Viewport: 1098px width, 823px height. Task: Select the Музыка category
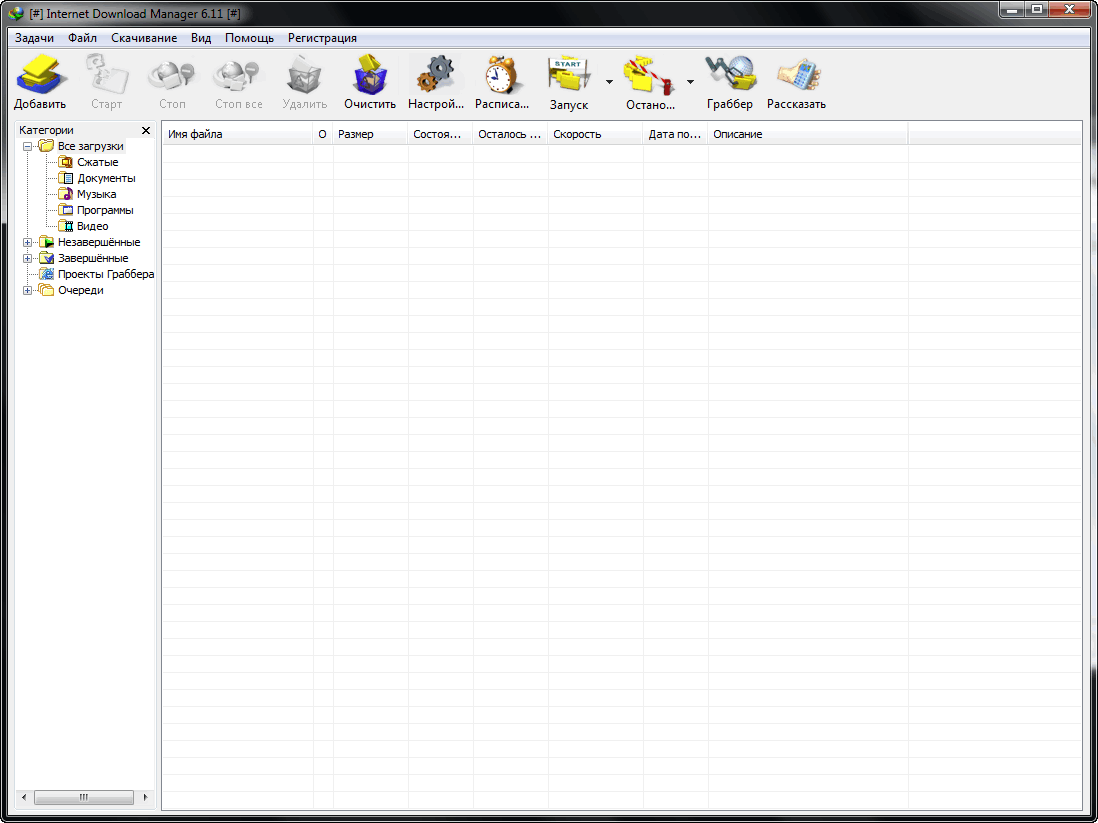click(97, 195)
